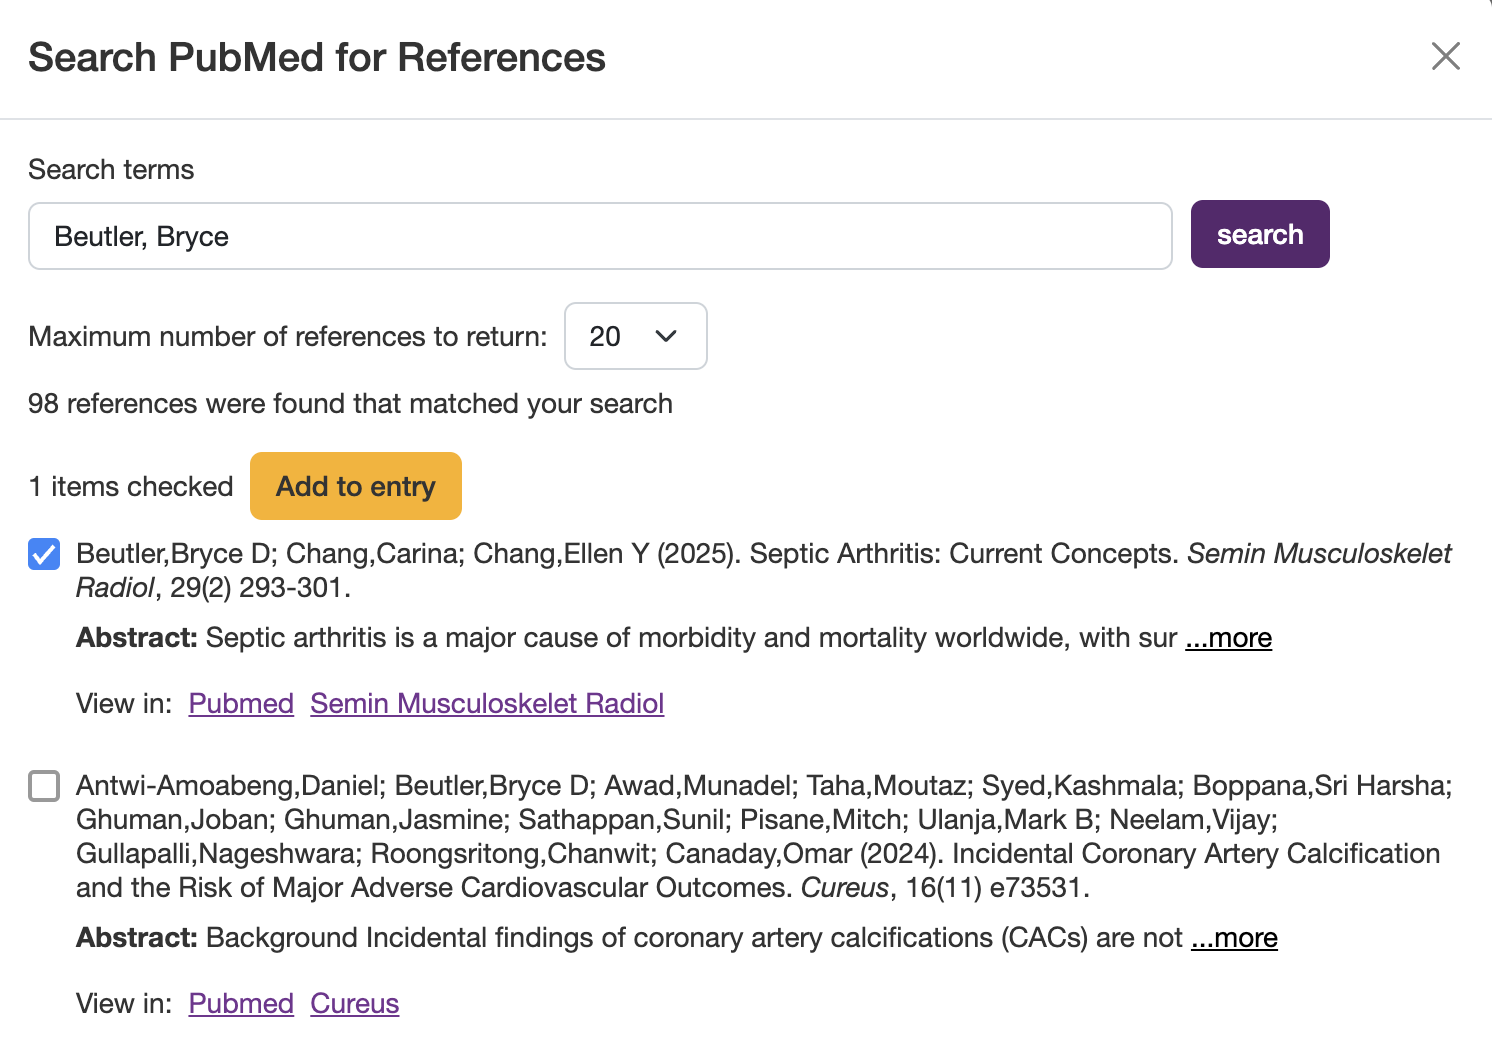This screenshot has width=1492, height=1044.
Task: View the Cureus article in Pubmed
Action: [240, 1003]
